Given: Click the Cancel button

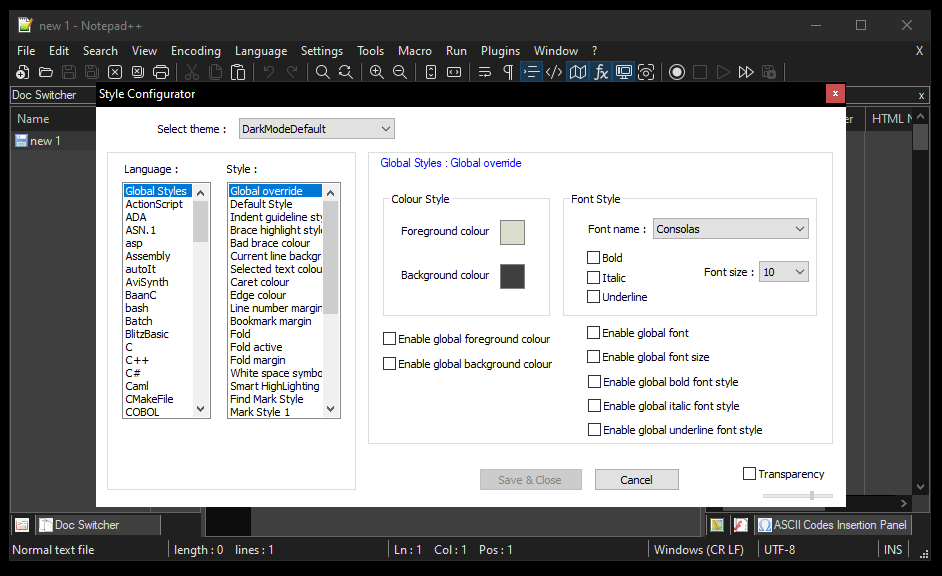Looking at the screenshot, I should (x=637, y=479).
